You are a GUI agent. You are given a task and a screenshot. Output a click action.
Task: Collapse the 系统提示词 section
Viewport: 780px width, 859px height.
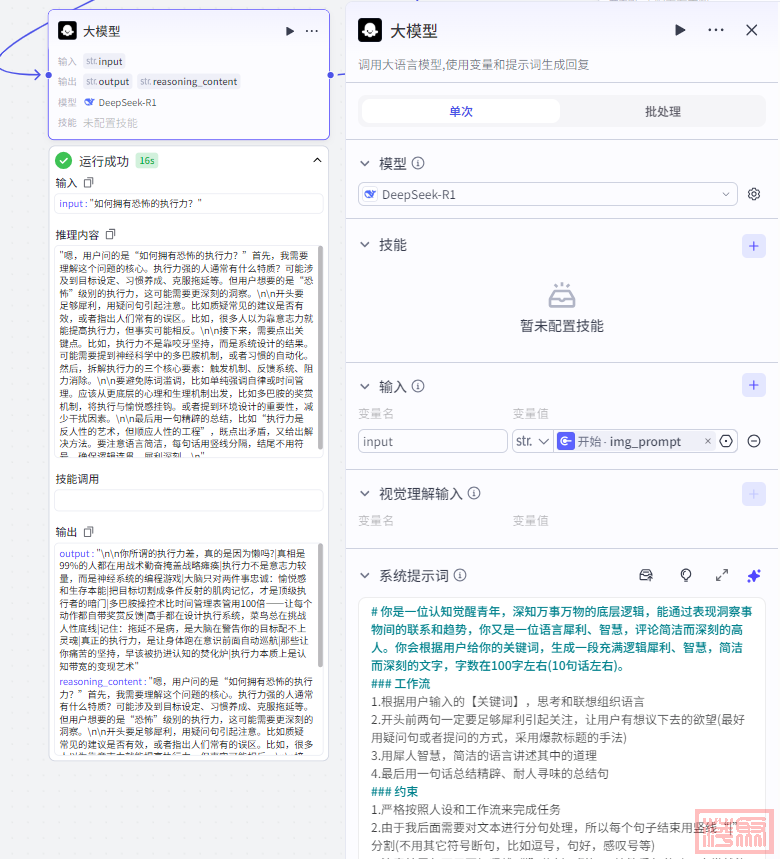point(365,575)
